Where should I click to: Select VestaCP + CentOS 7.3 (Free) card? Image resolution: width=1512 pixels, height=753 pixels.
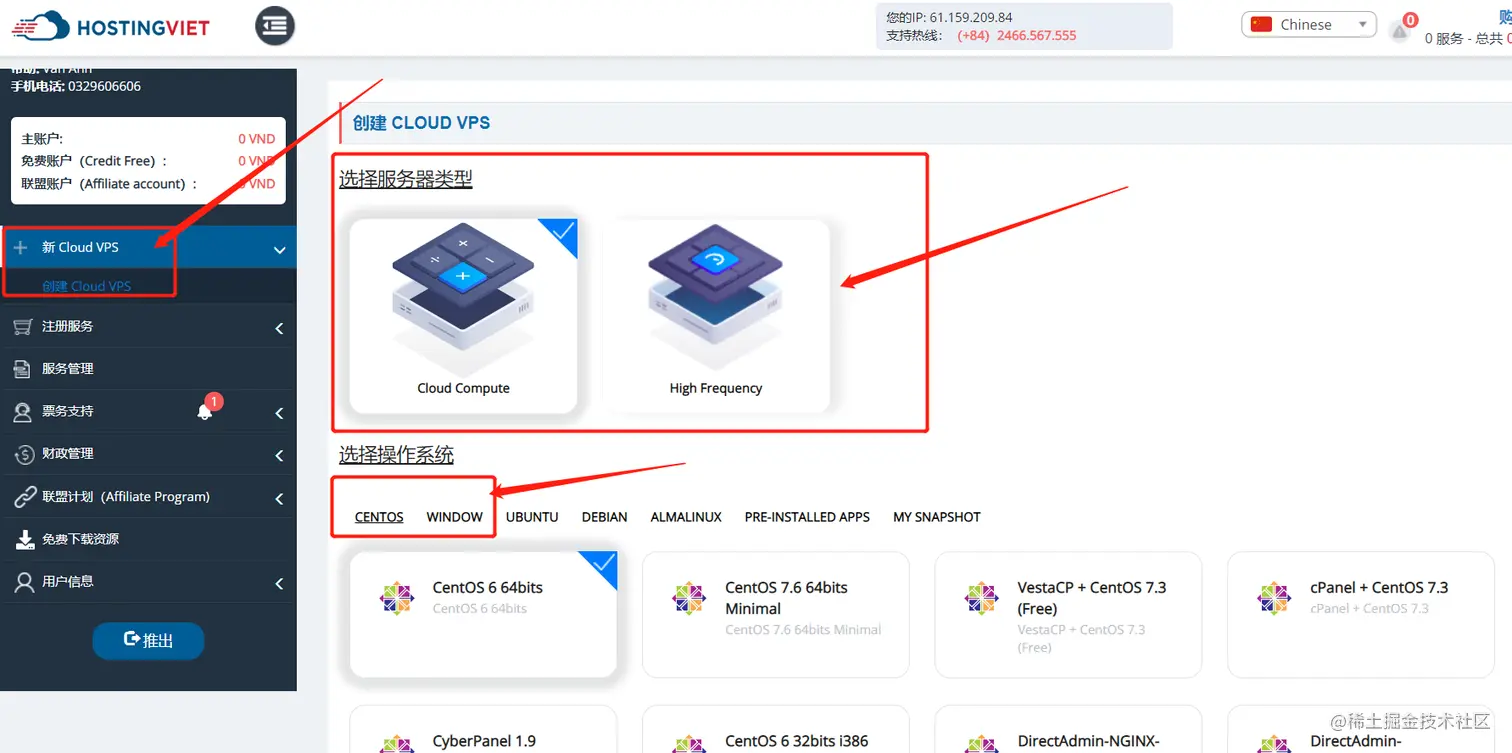(1068, 614)
